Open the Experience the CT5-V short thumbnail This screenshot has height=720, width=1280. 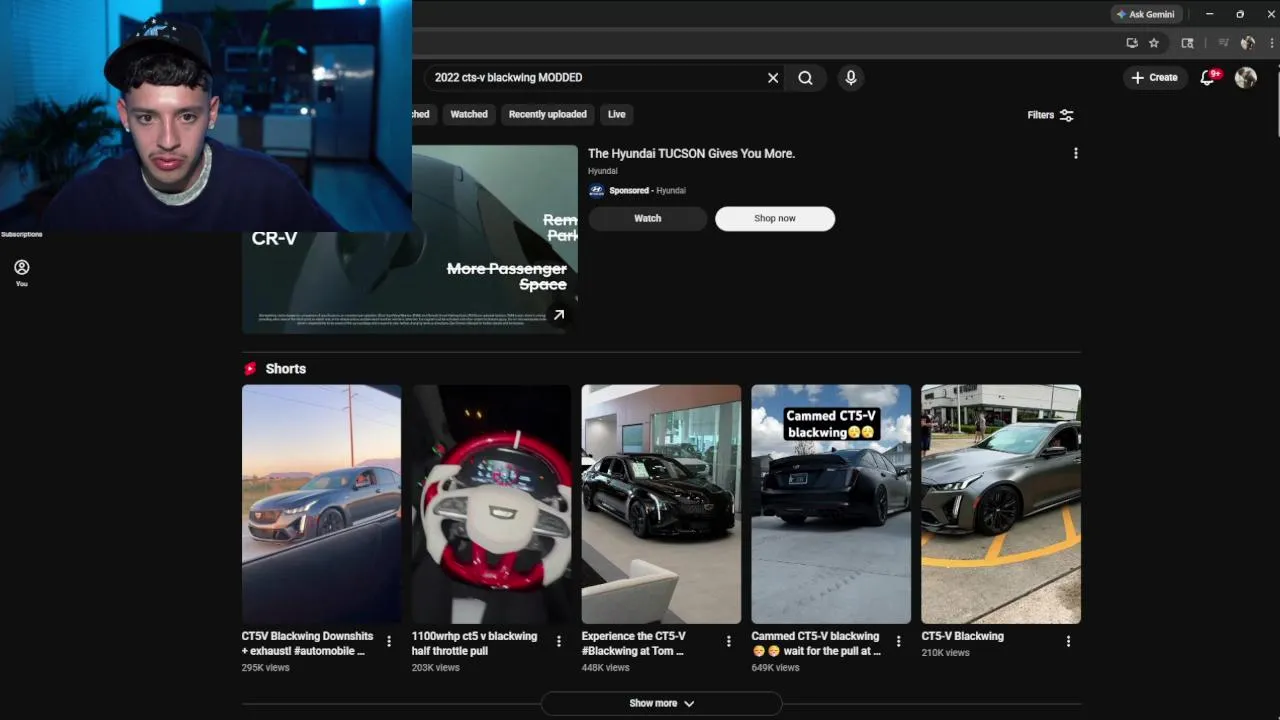[661, 504]
